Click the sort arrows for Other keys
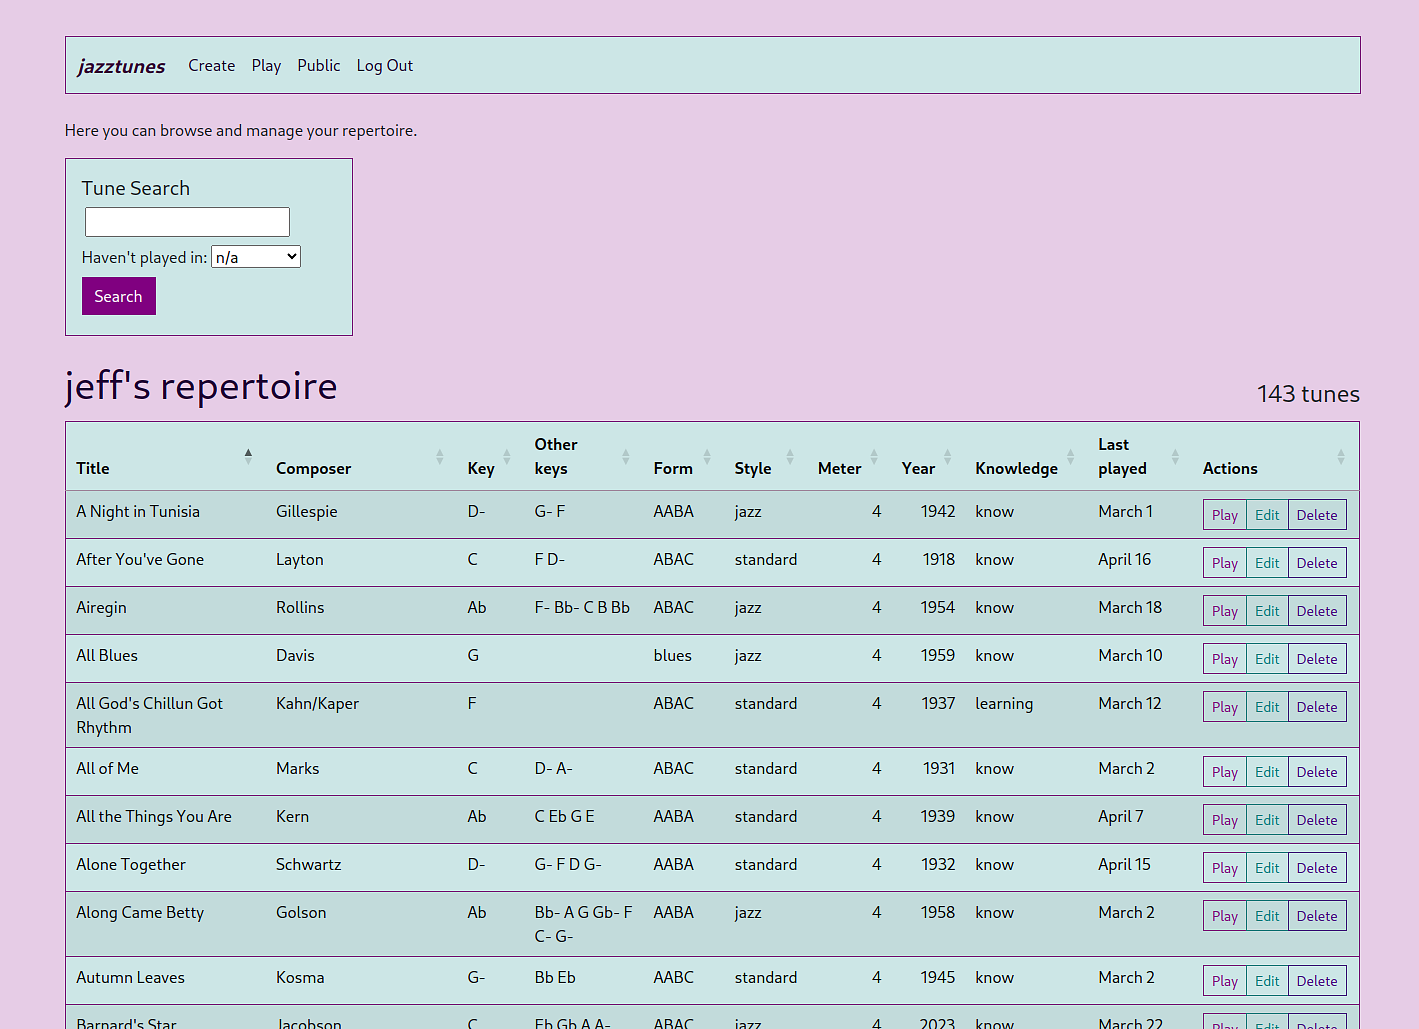1419x1029 pixels. click(625, 457)
